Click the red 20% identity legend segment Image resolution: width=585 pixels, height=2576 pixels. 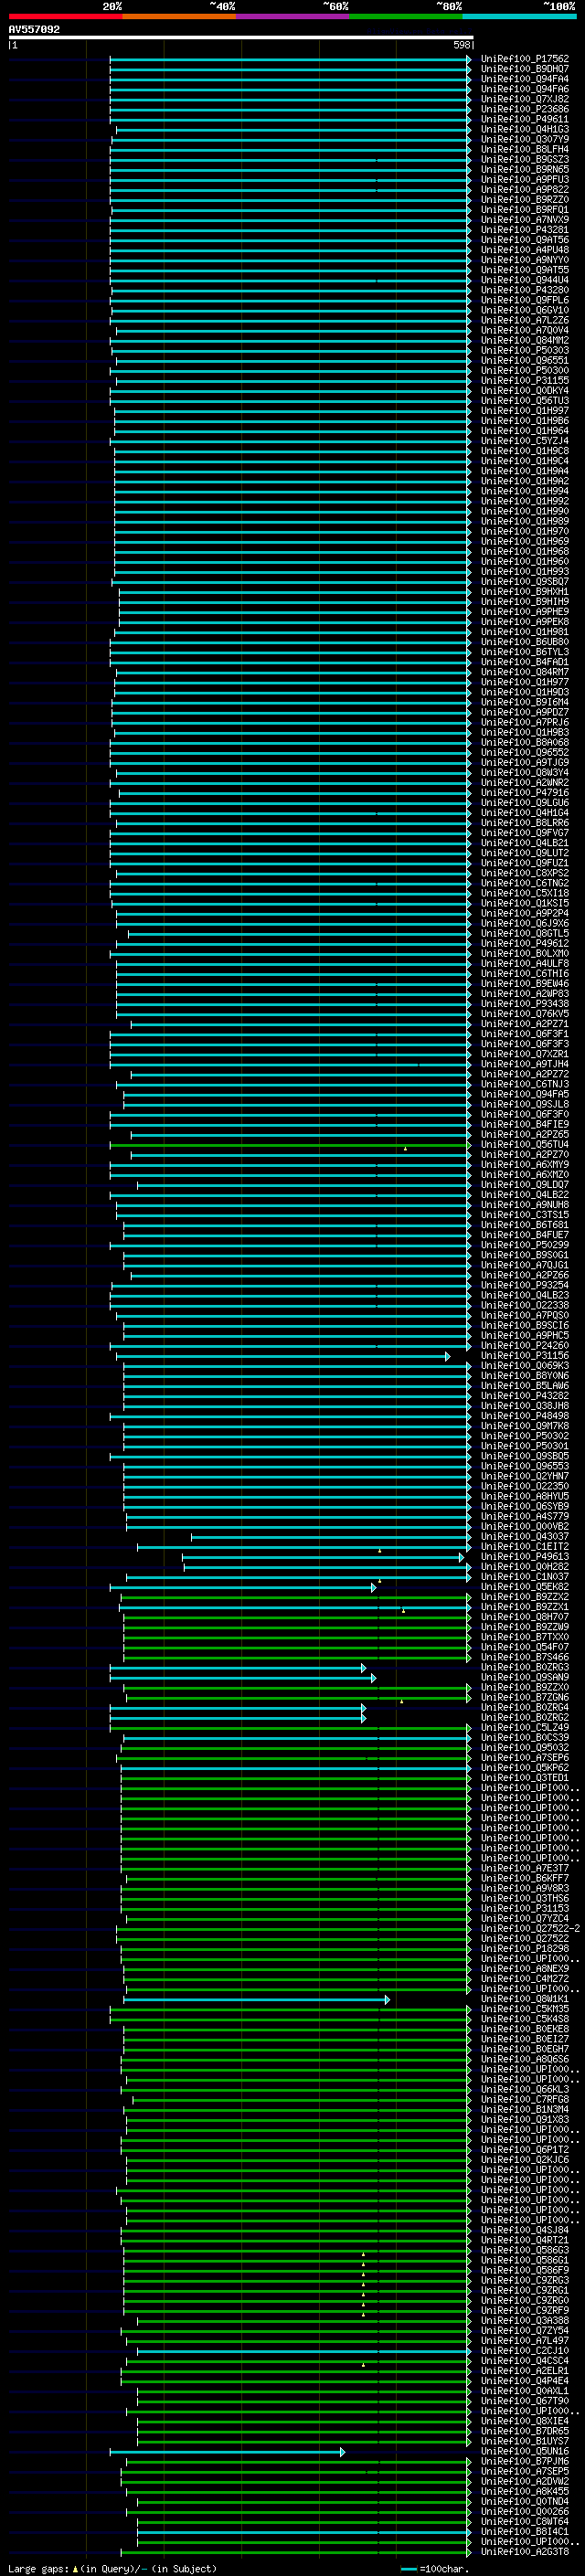tap(65, 16)
